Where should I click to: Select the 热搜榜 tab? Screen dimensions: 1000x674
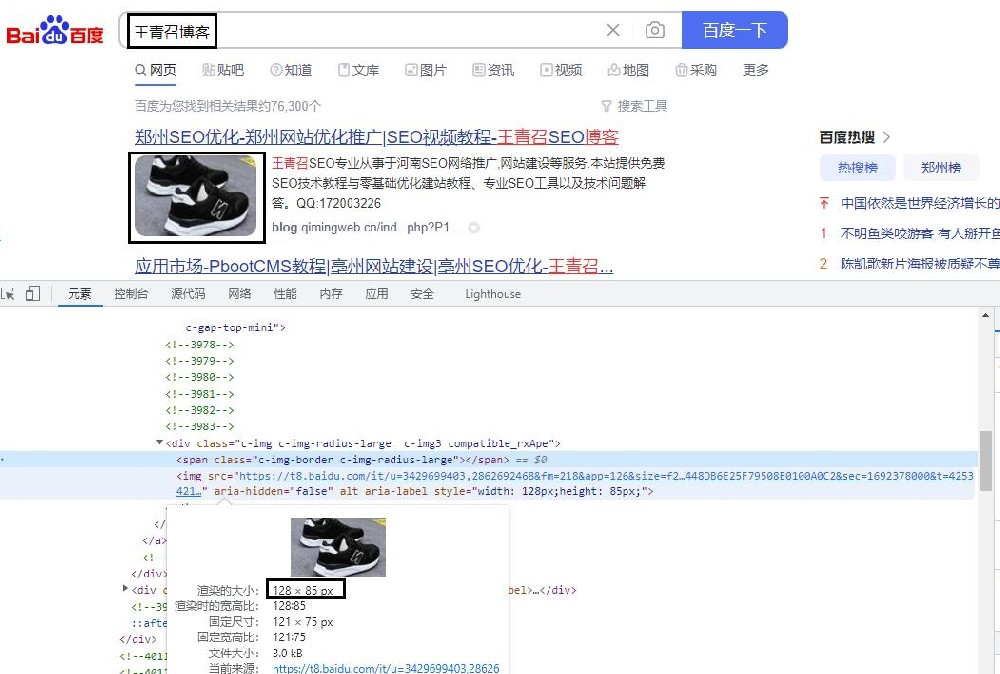[858, 168]
